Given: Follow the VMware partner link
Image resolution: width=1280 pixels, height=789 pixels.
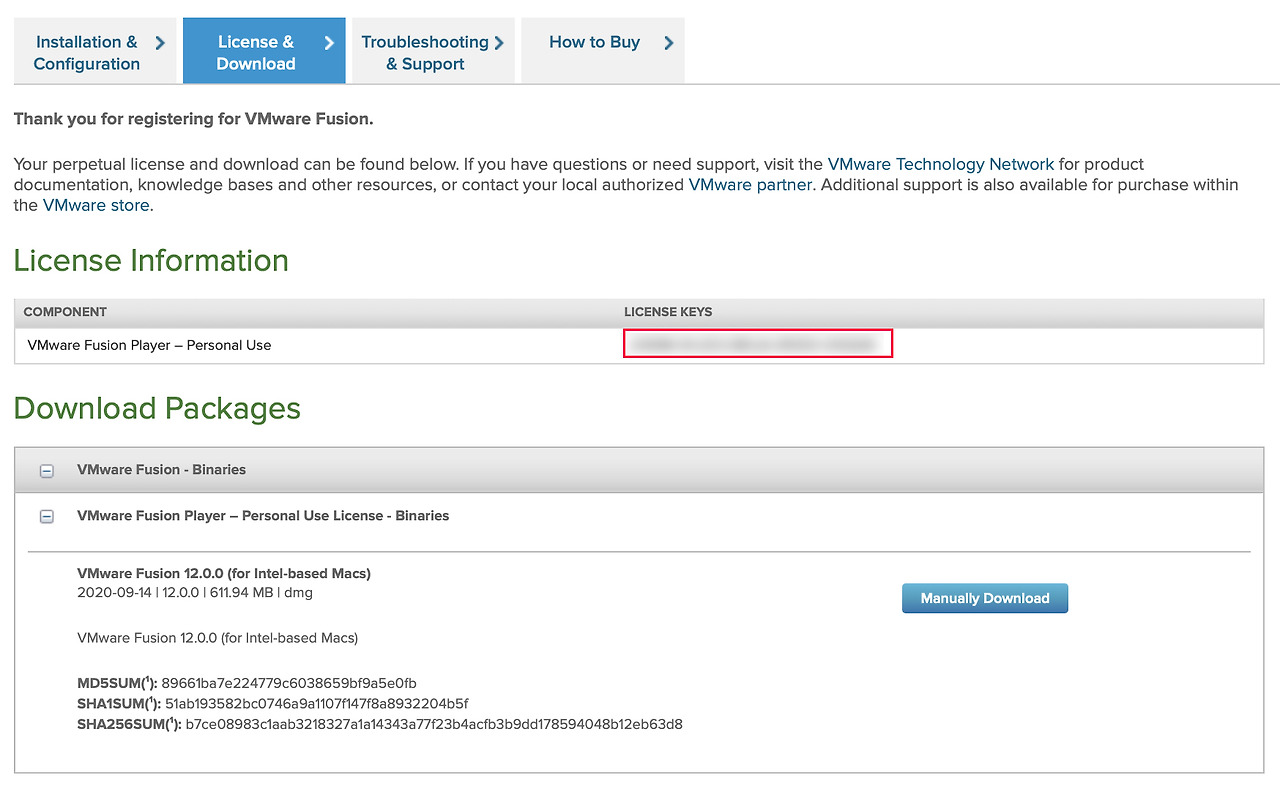Looking at the screenshot, I should pyautogui.click(x=750, y=185).
